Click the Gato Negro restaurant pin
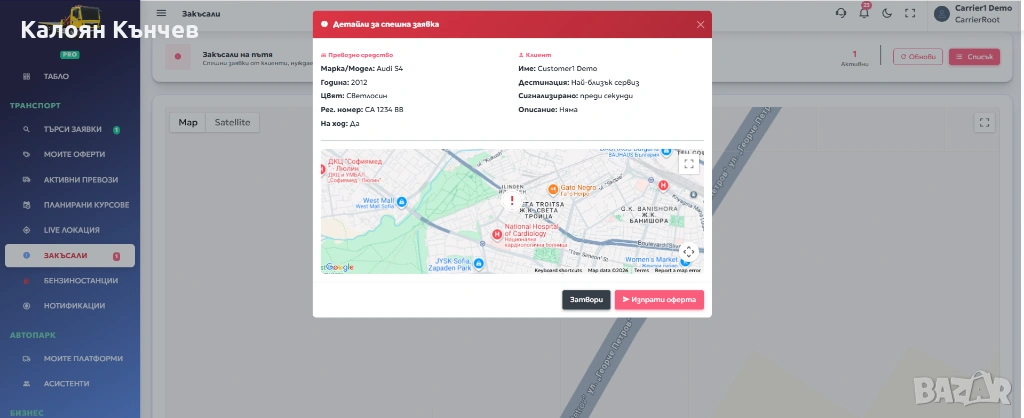The width and height of the screenshot is (1024, 418). (x=552, y=189)
